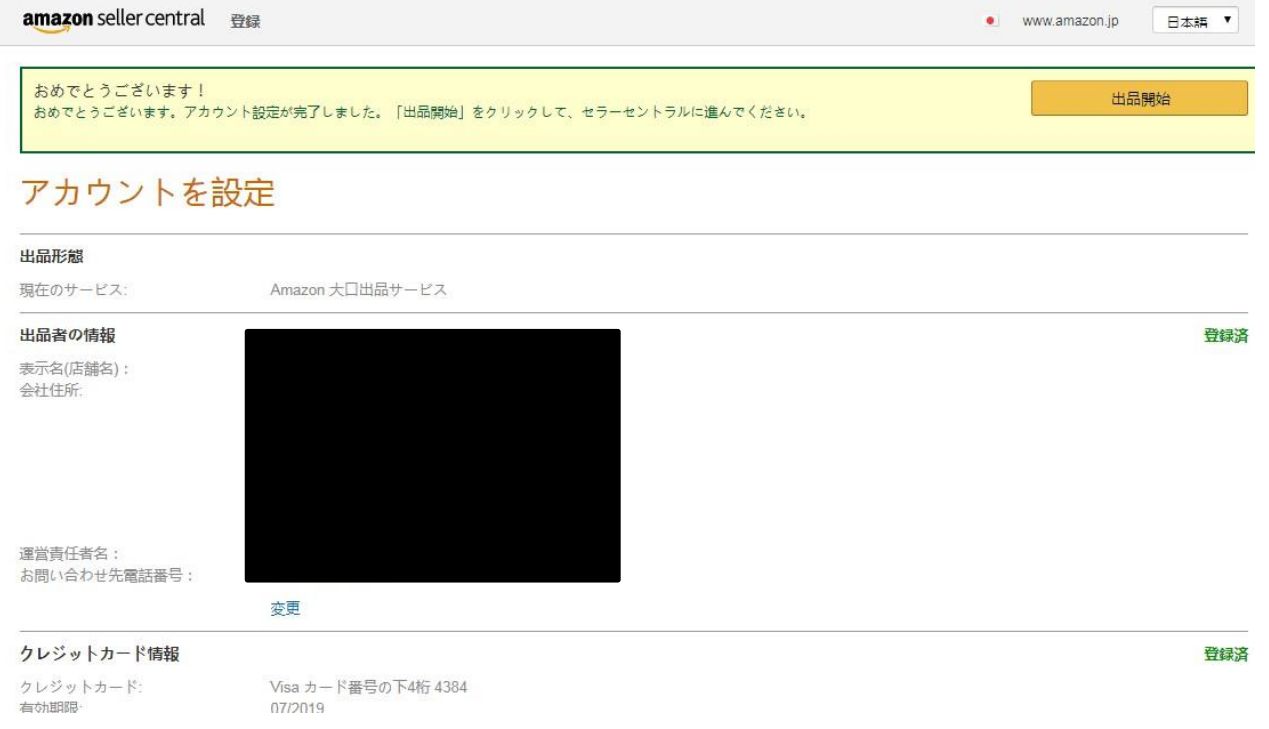Click the 07/2019 expiry date

click(298, 708)
